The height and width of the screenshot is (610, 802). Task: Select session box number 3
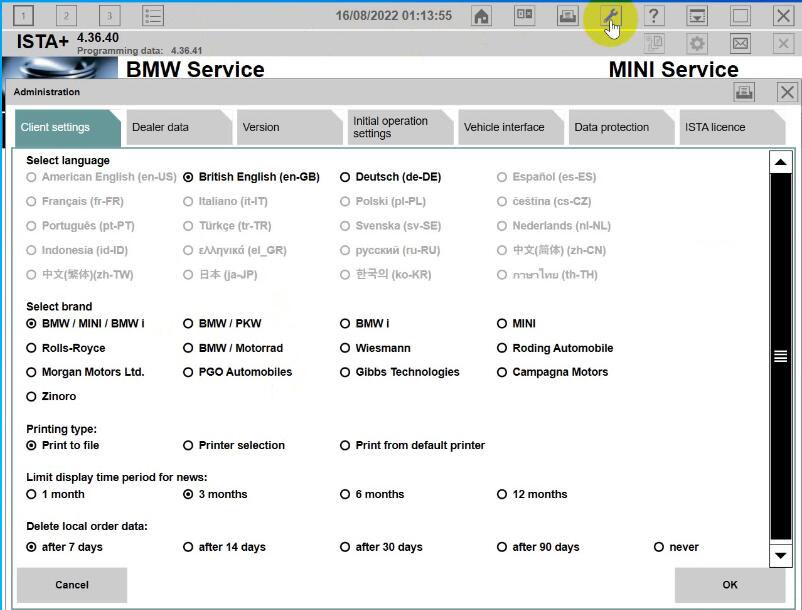click(109, 16)
